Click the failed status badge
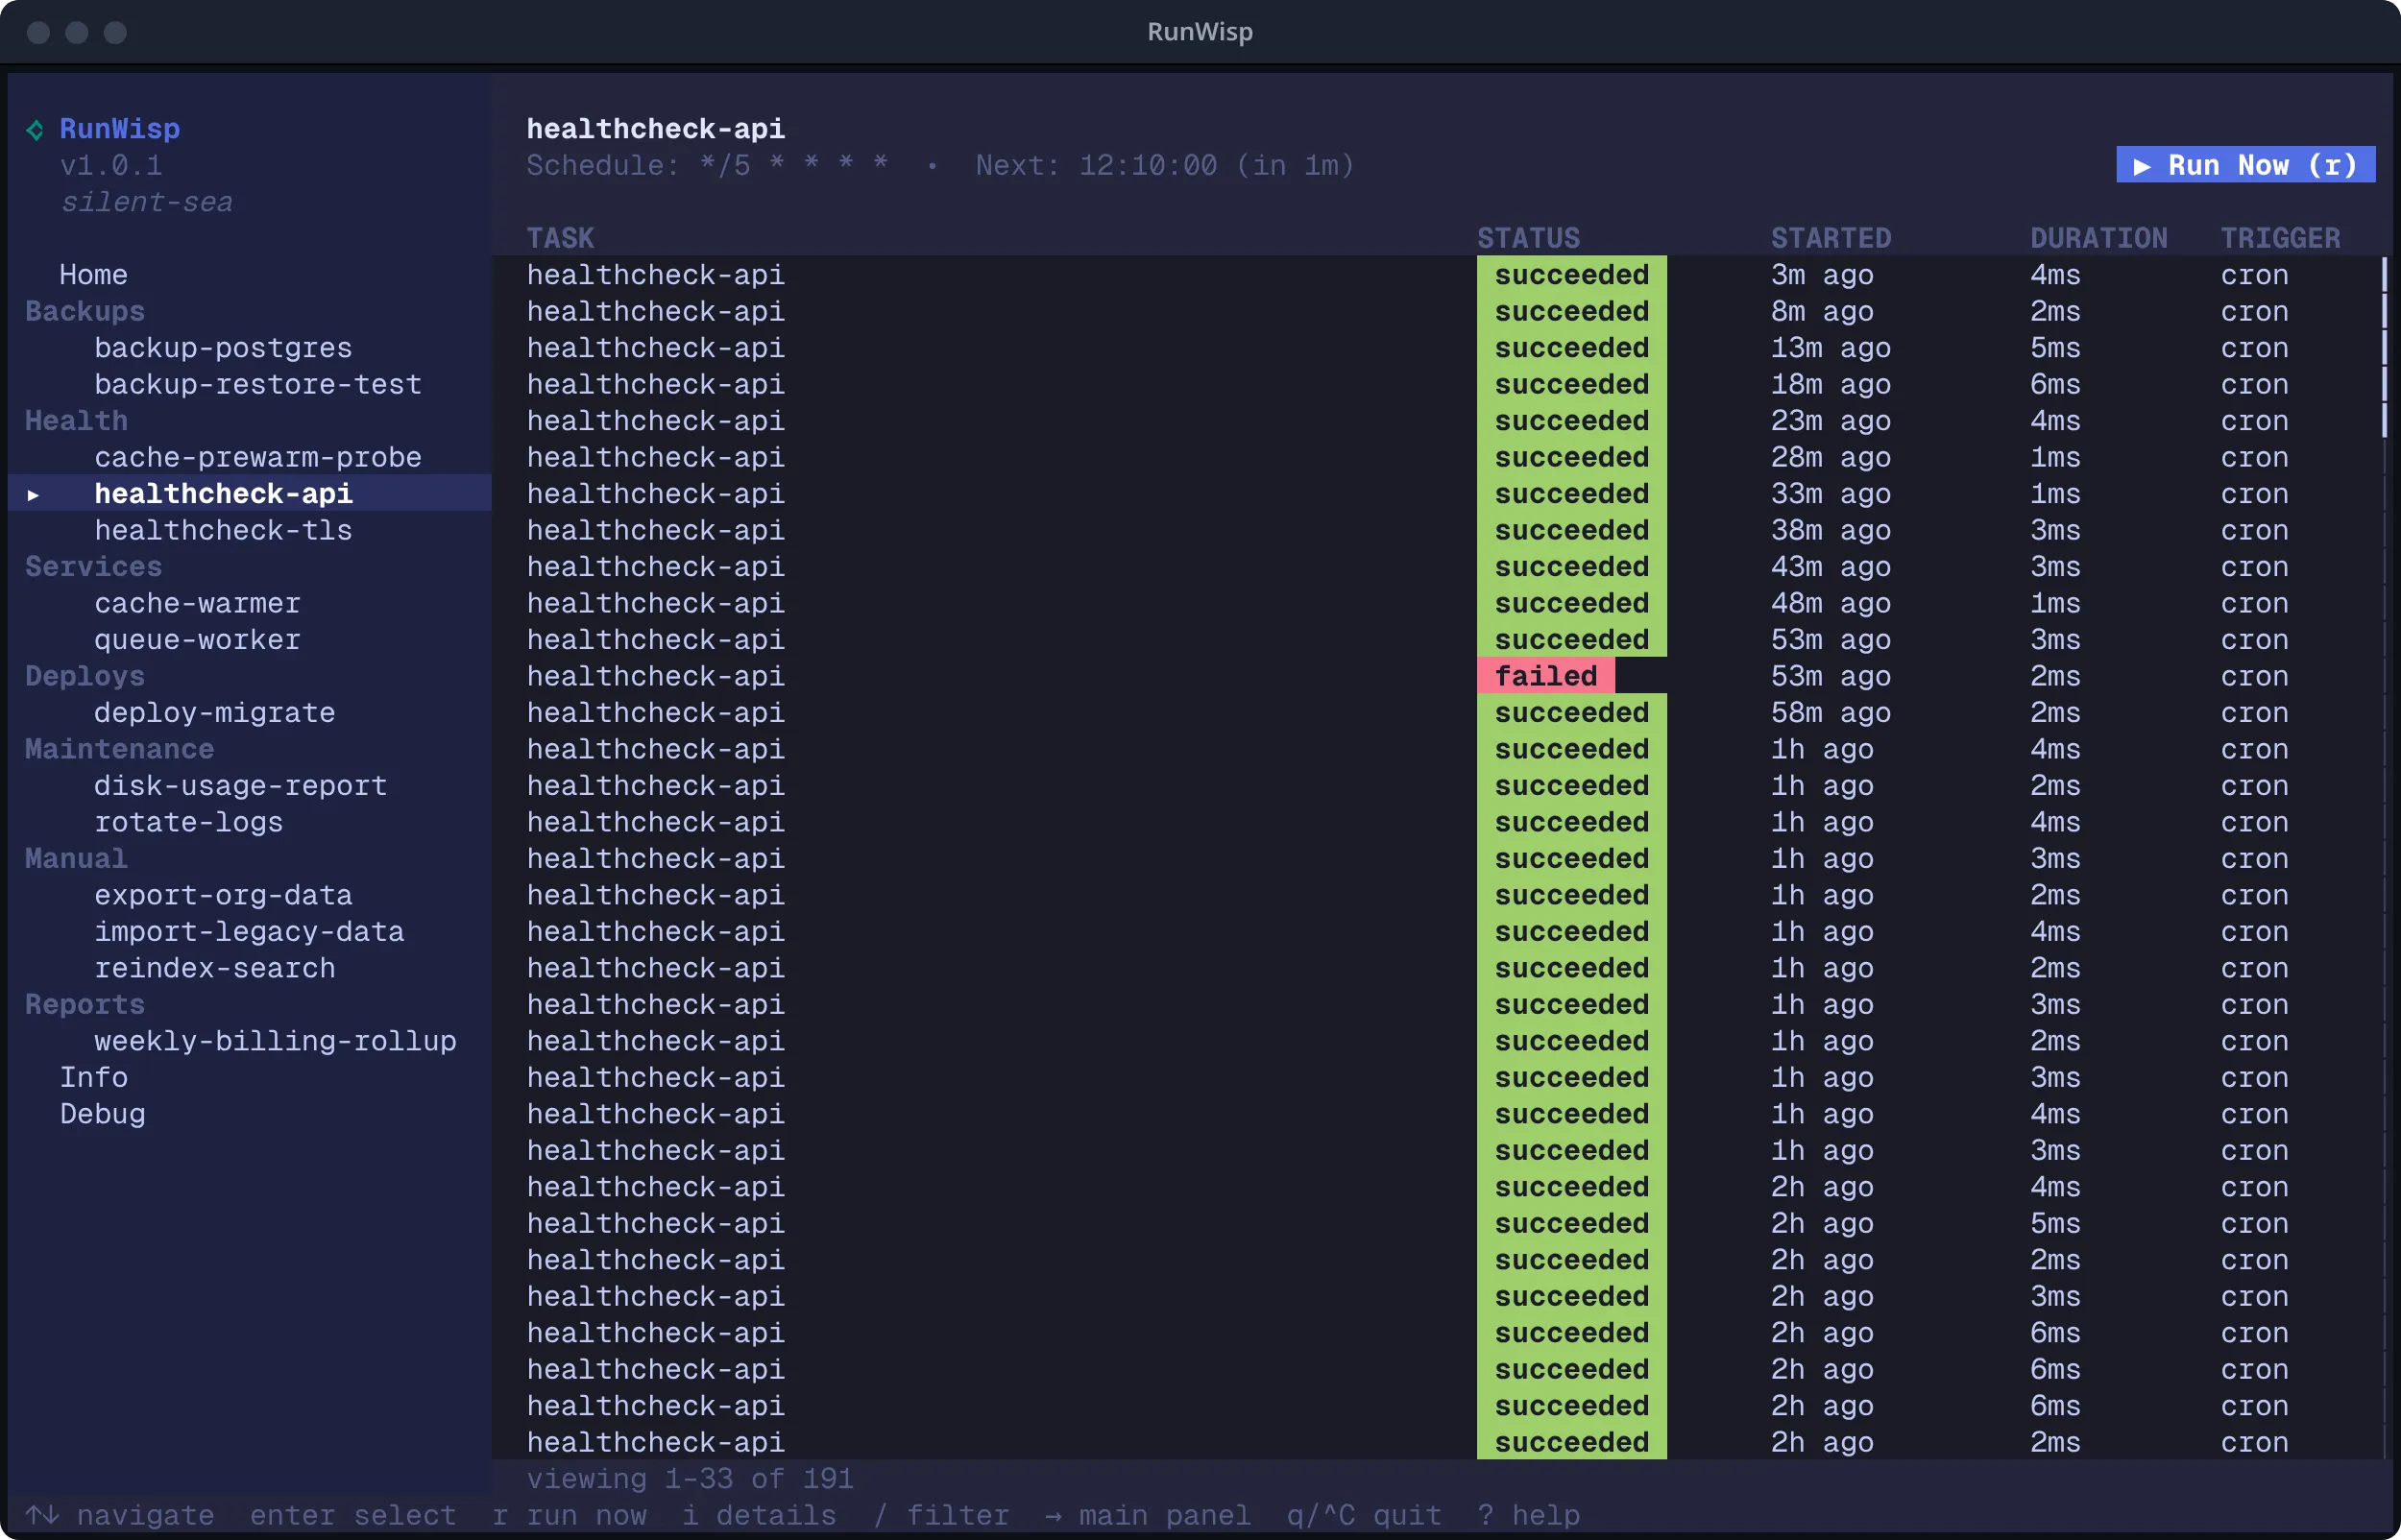The width and height of the screenshot is (2401, 1540). point(1545,676)
